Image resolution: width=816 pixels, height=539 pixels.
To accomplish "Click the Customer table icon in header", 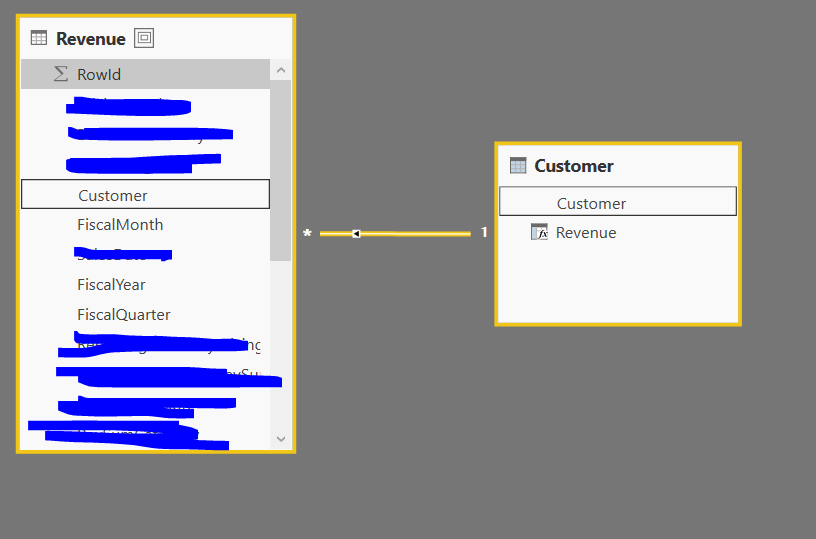I will pyautogui.click(x=518, y=165).
